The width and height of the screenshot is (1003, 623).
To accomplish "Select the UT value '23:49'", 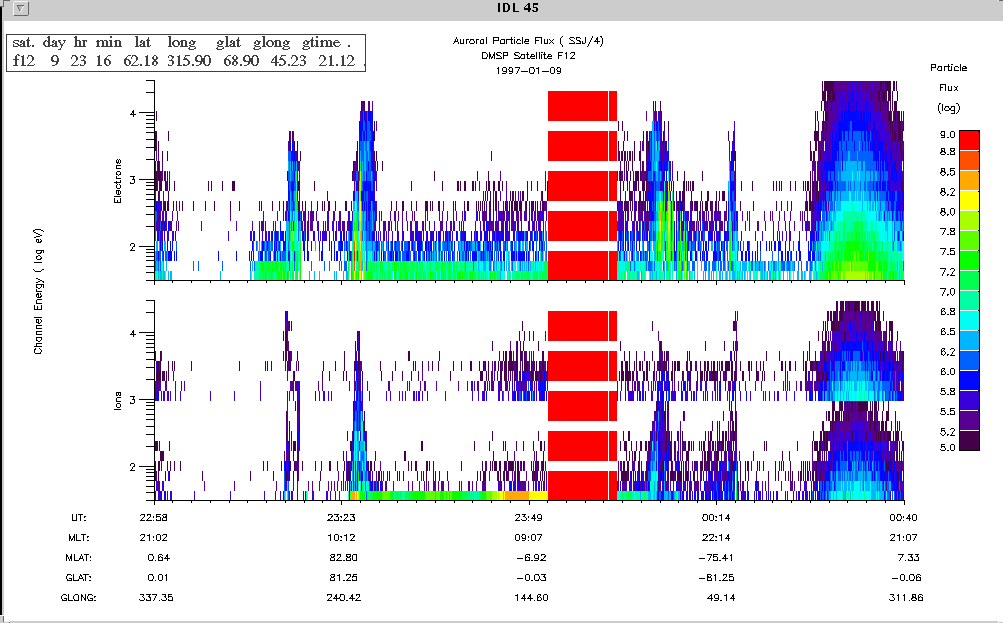I will pos(528,517).
